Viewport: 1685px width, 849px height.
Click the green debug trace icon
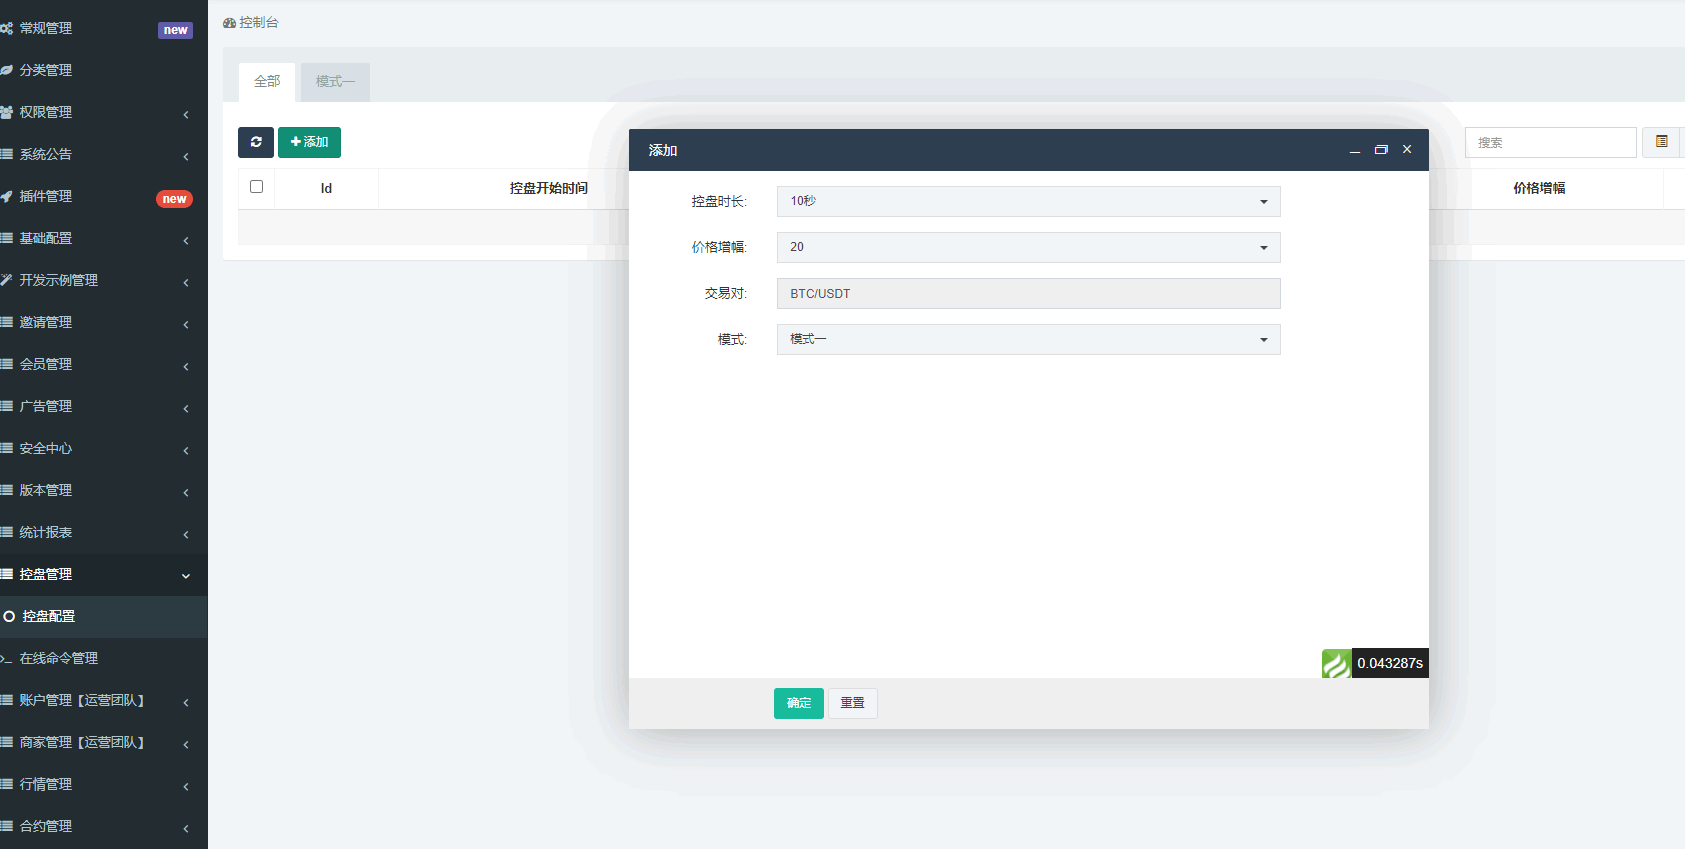coord(1336,663)
